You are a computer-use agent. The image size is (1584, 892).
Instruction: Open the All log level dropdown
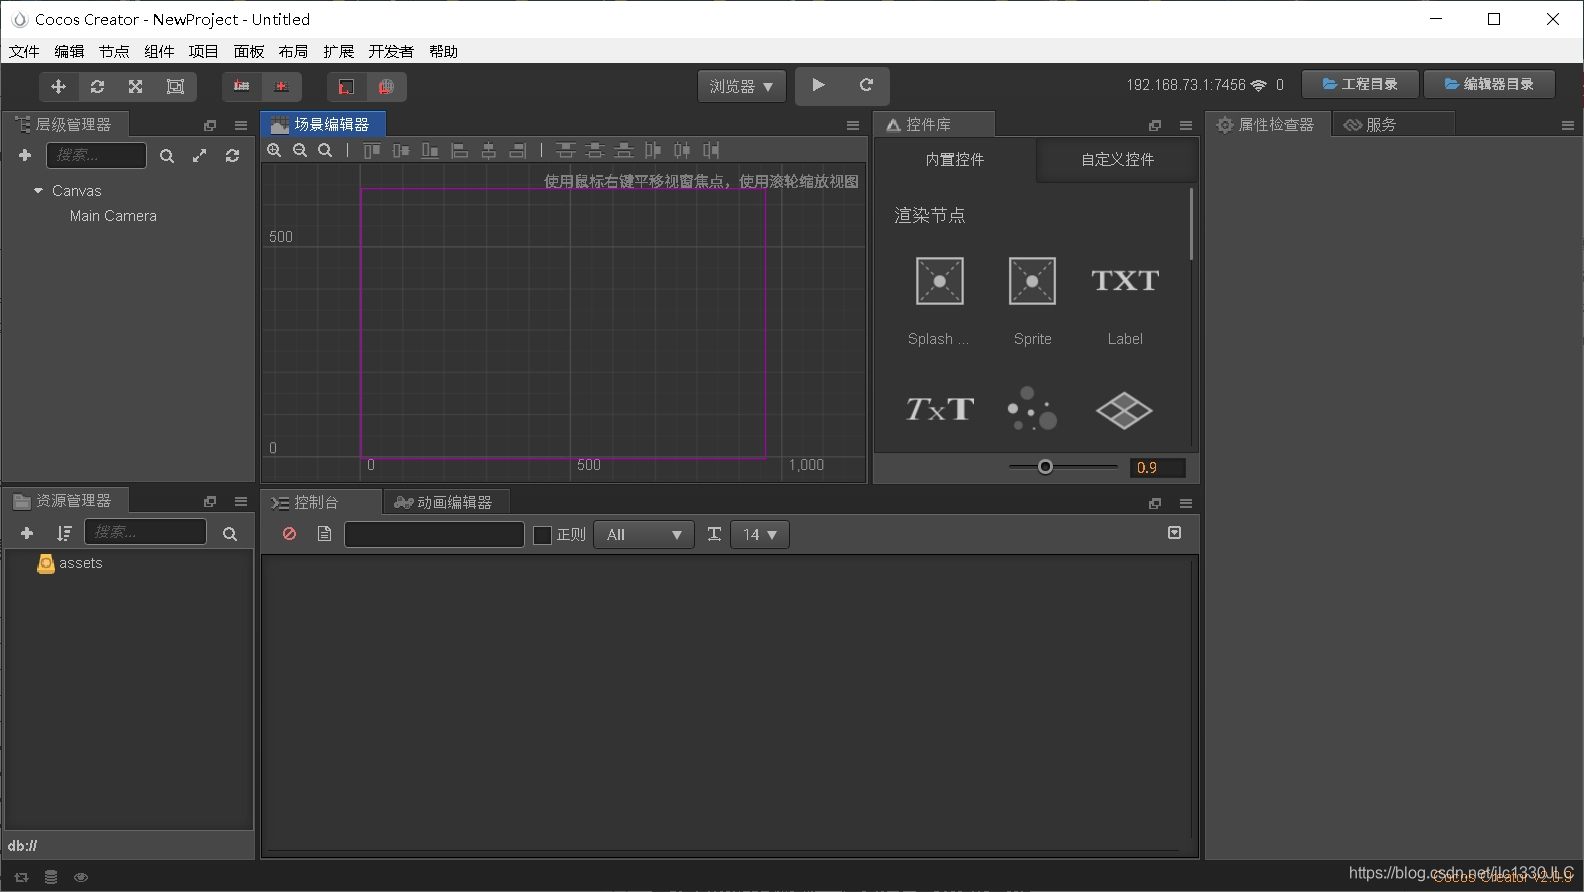coord(643,535)
